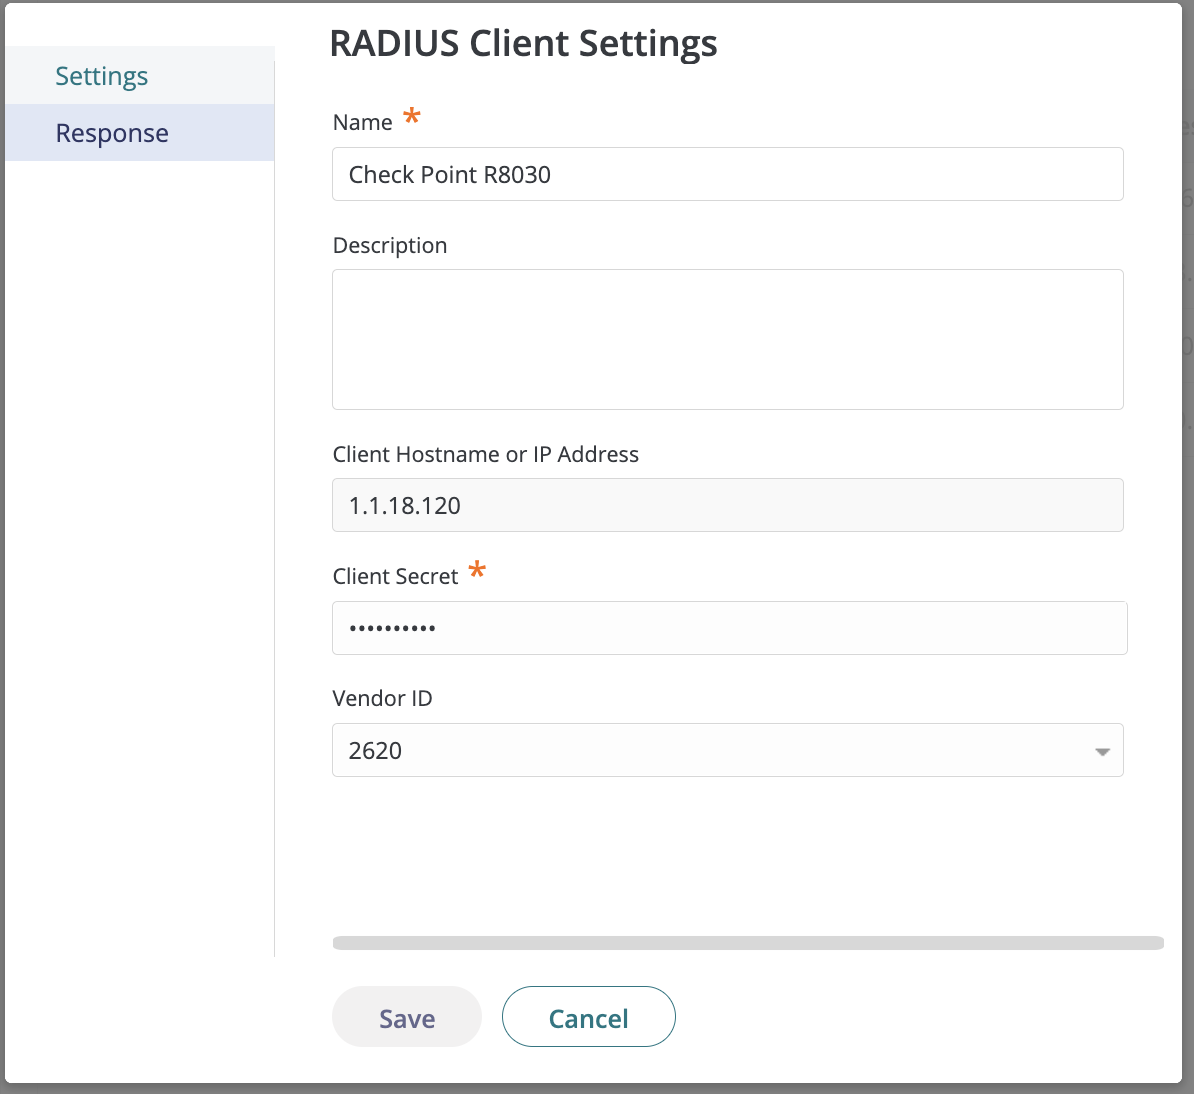Switch to the Response tab
This screenshot has height=1094, width=1194.
(111, 132)
